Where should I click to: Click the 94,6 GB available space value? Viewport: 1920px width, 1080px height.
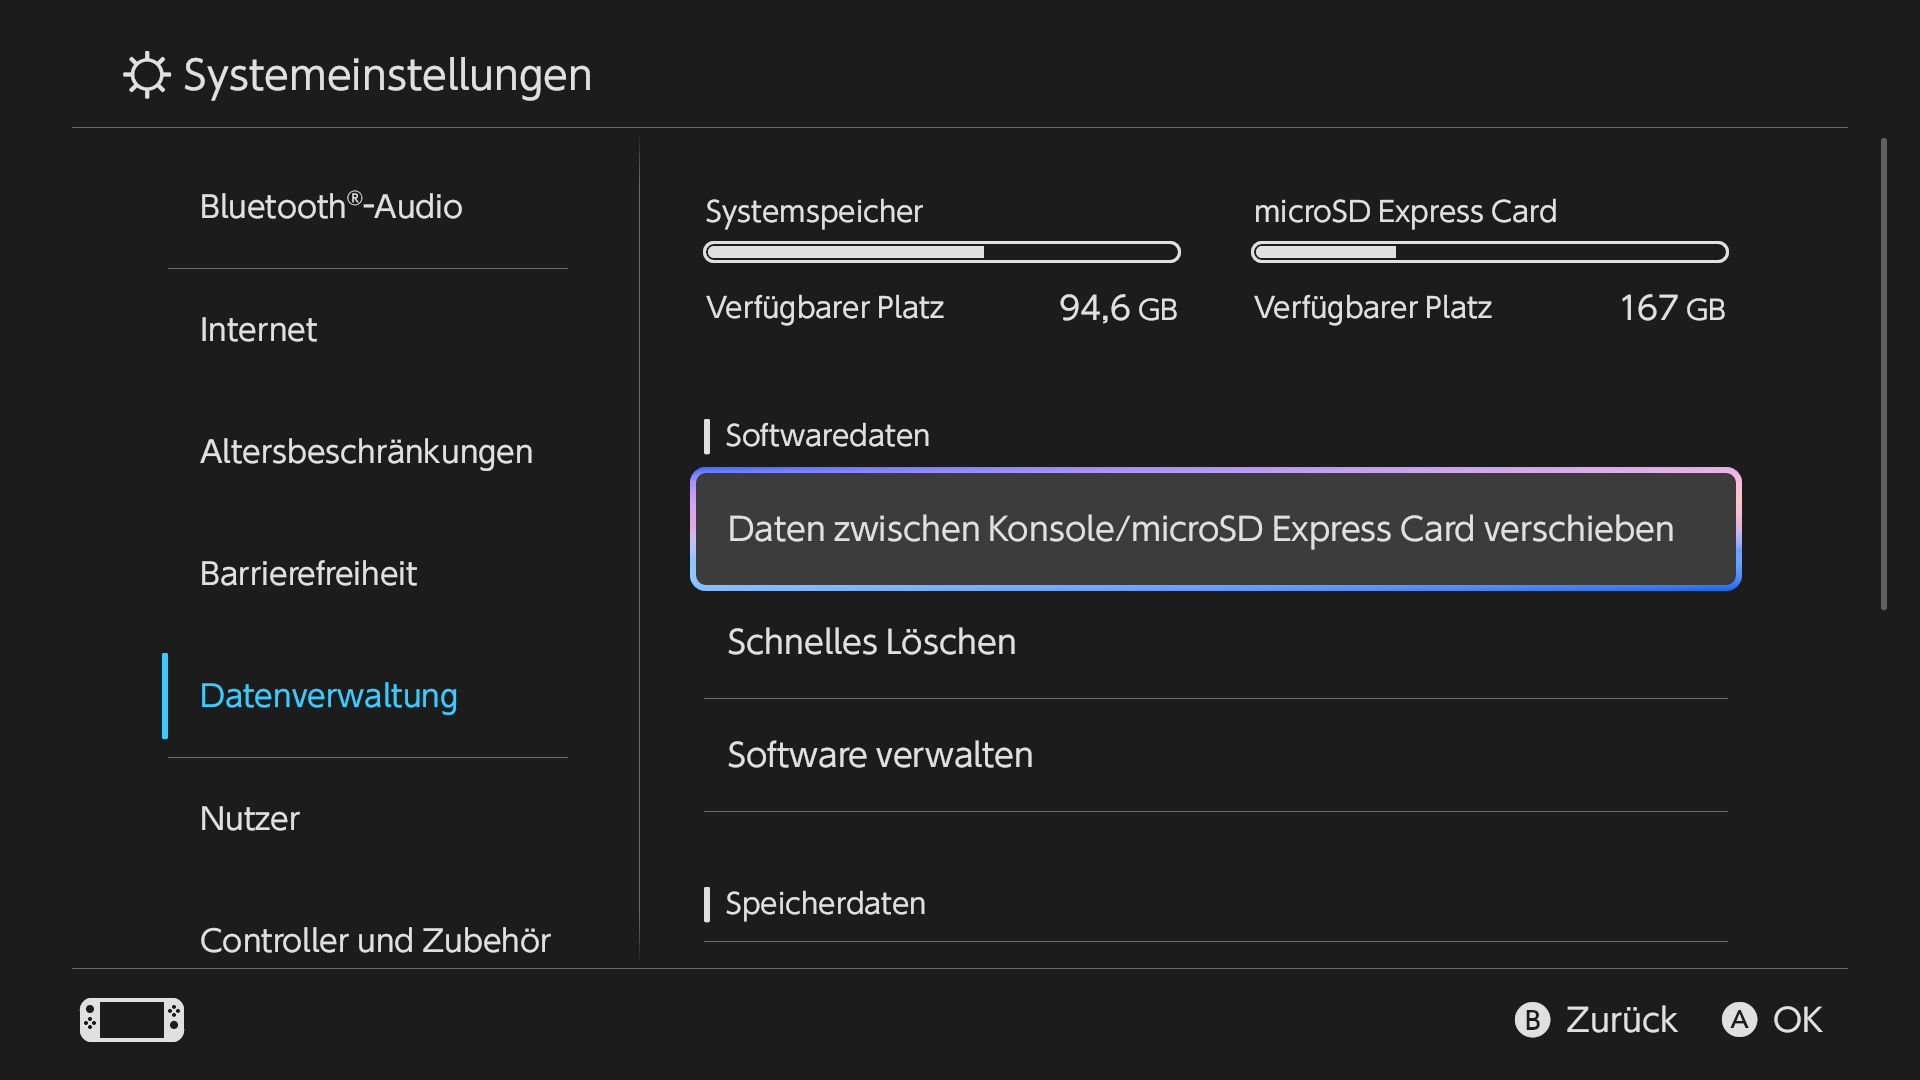coord(1118,308)
